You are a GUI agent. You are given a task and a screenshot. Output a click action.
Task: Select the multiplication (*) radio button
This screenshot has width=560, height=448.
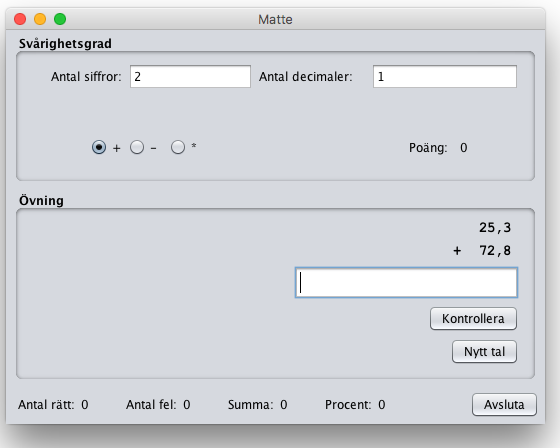pos(178,147)
